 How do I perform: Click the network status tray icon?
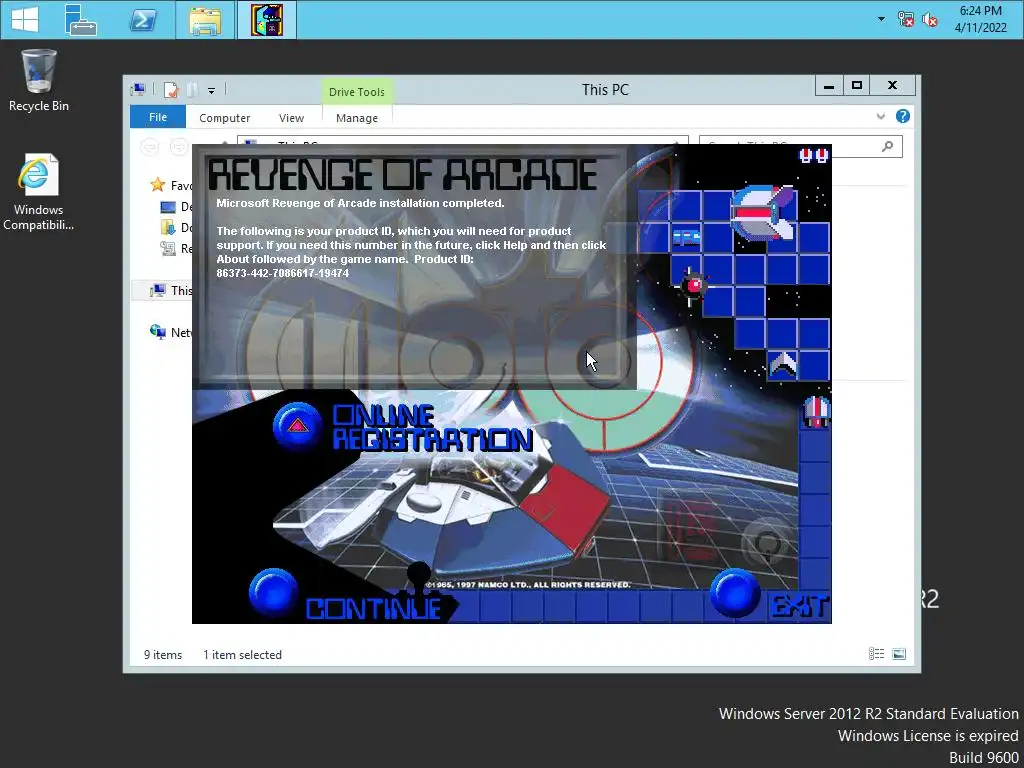point(906,20)
